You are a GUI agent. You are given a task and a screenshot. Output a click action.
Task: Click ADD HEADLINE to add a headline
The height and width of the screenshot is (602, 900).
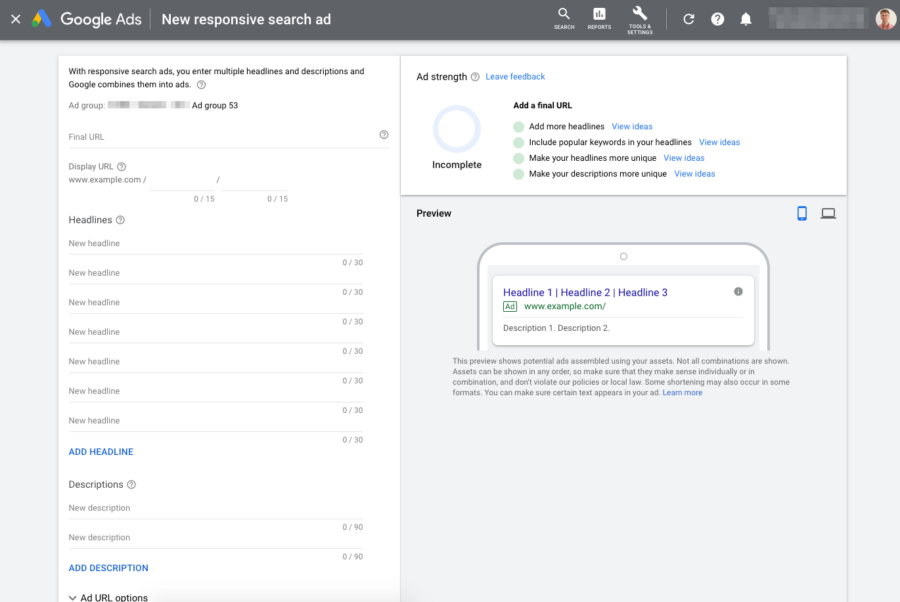[x=100, y=451]
